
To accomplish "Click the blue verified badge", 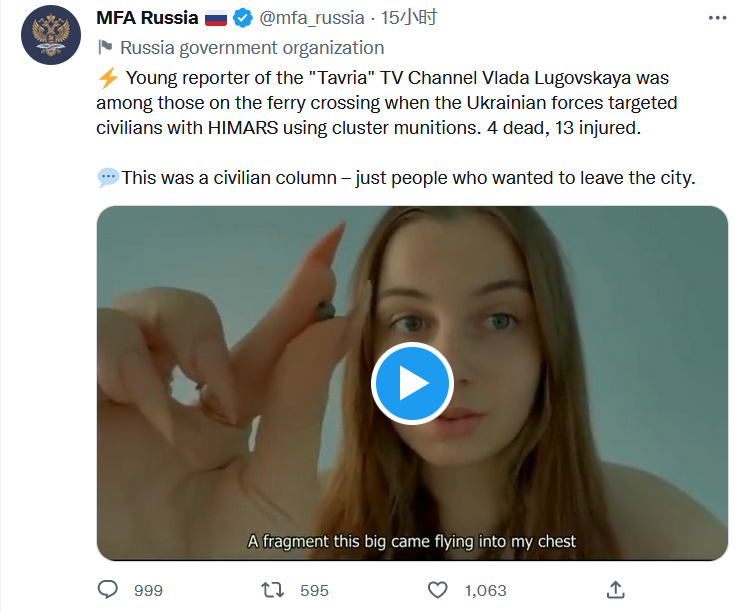I will pyautogui.click(x=242, y=18).
